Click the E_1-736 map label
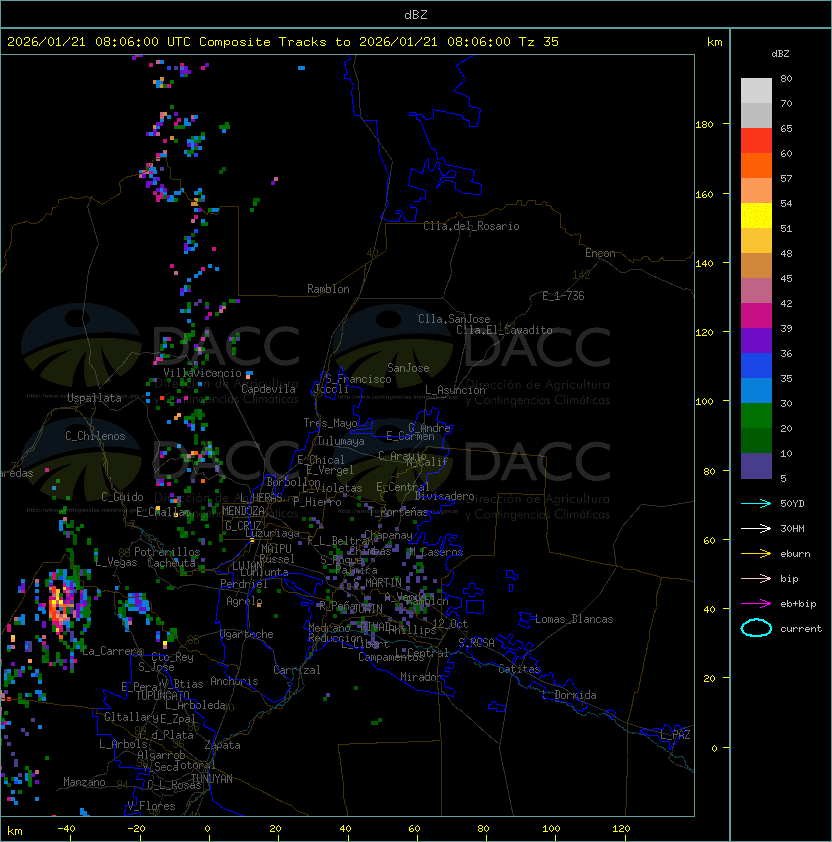832x842 pixels. pyautogui.click(x=563, y=296)
